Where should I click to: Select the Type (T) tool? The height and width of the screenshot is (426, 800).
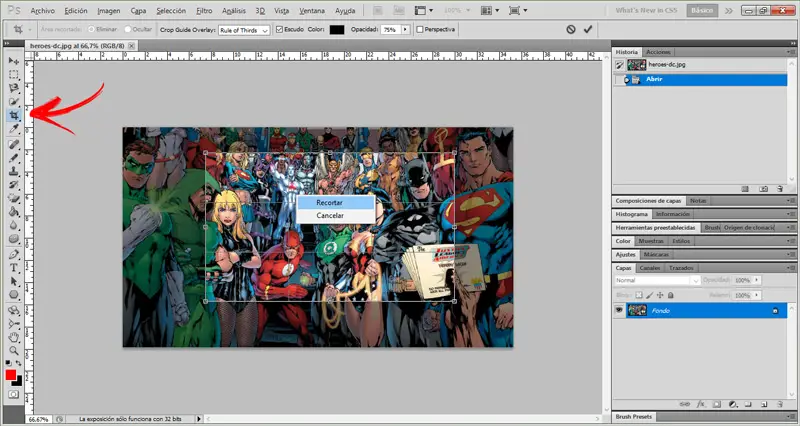[14, 268]
